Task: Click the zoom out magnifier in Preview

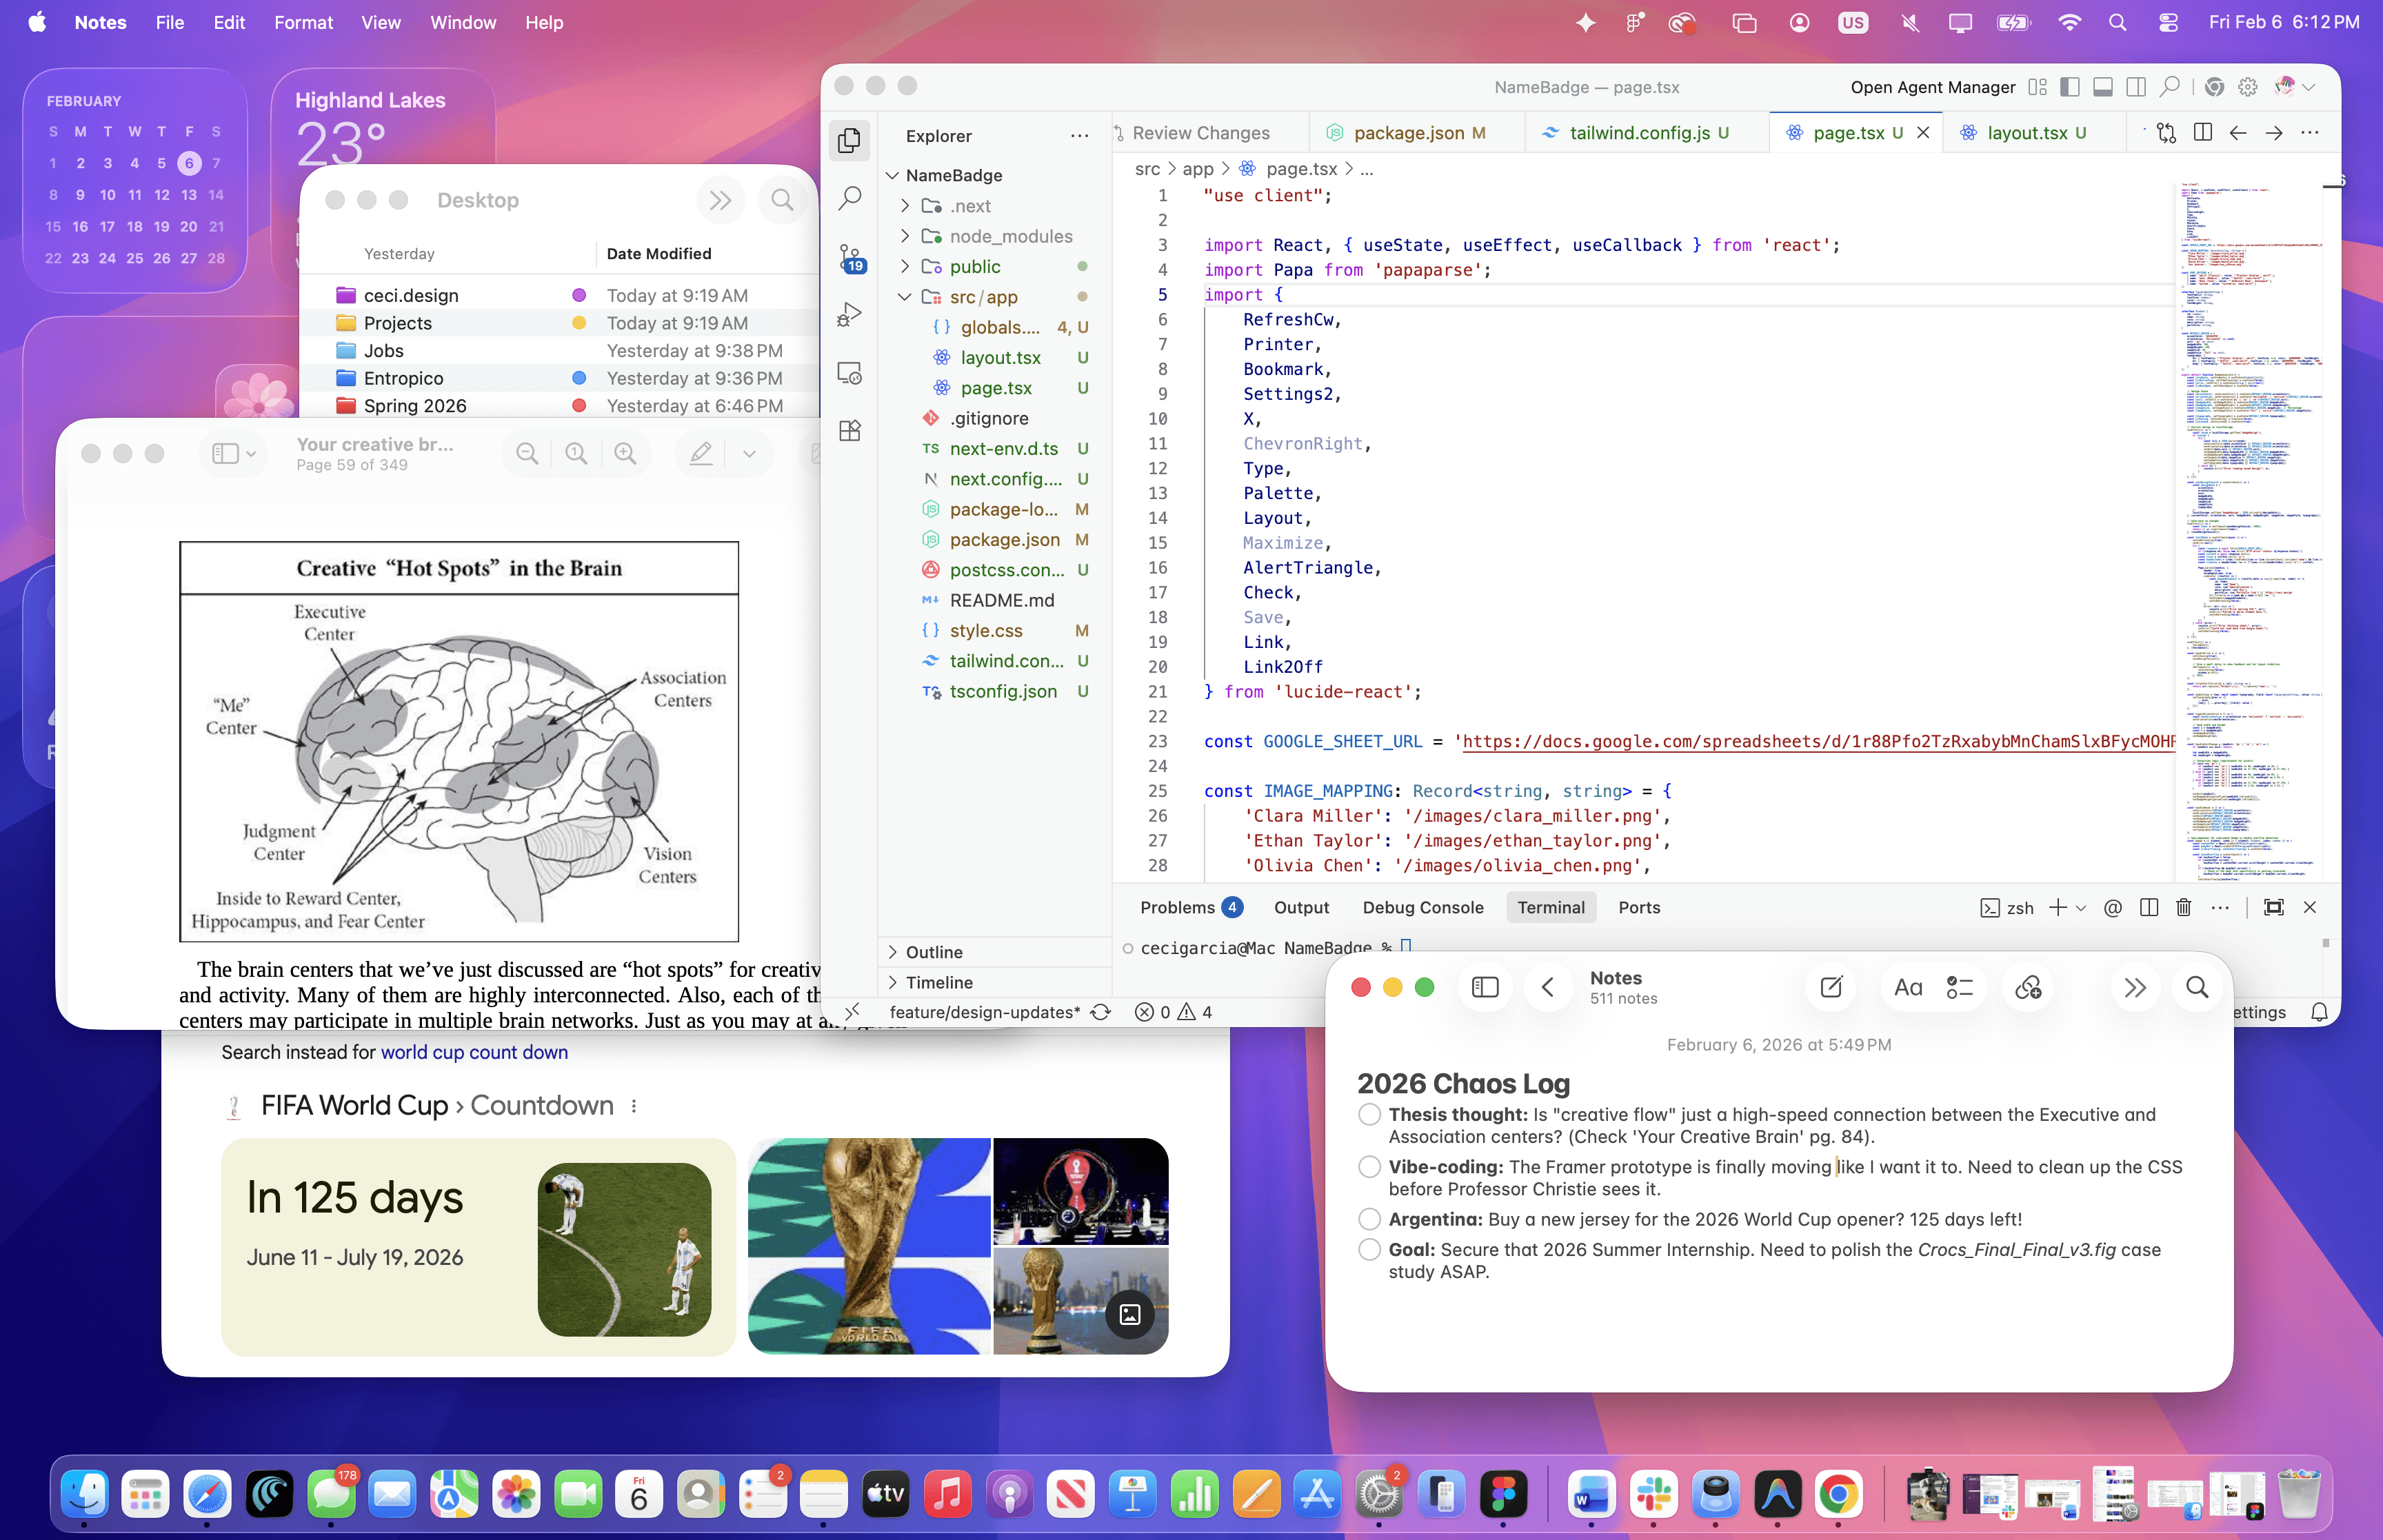Action: 527,453
